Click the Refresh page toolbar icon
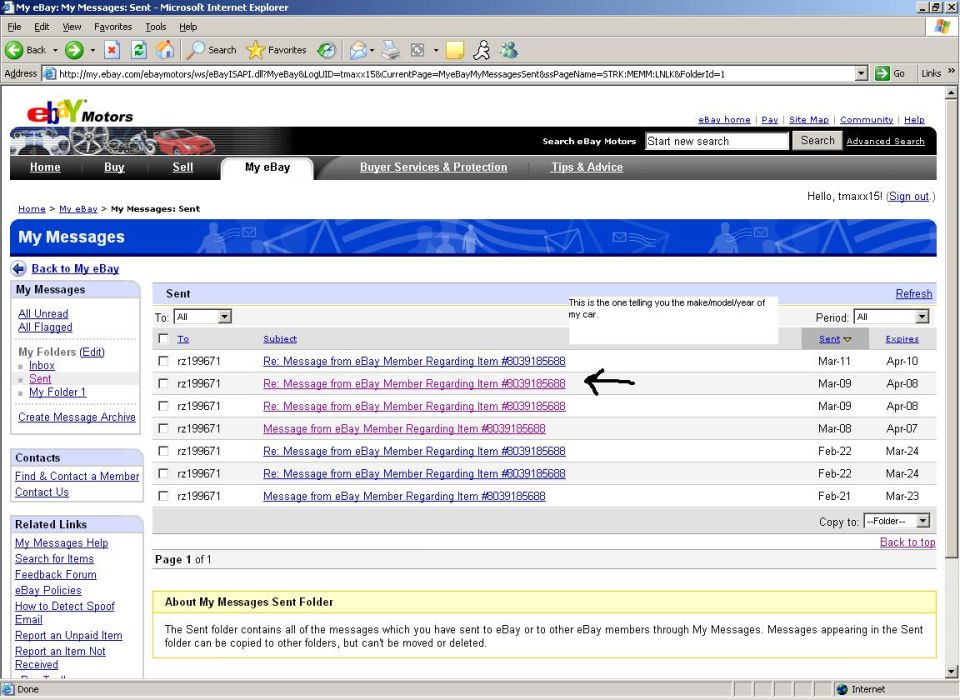This screenshot has height=700, width=960. point(139,50)
